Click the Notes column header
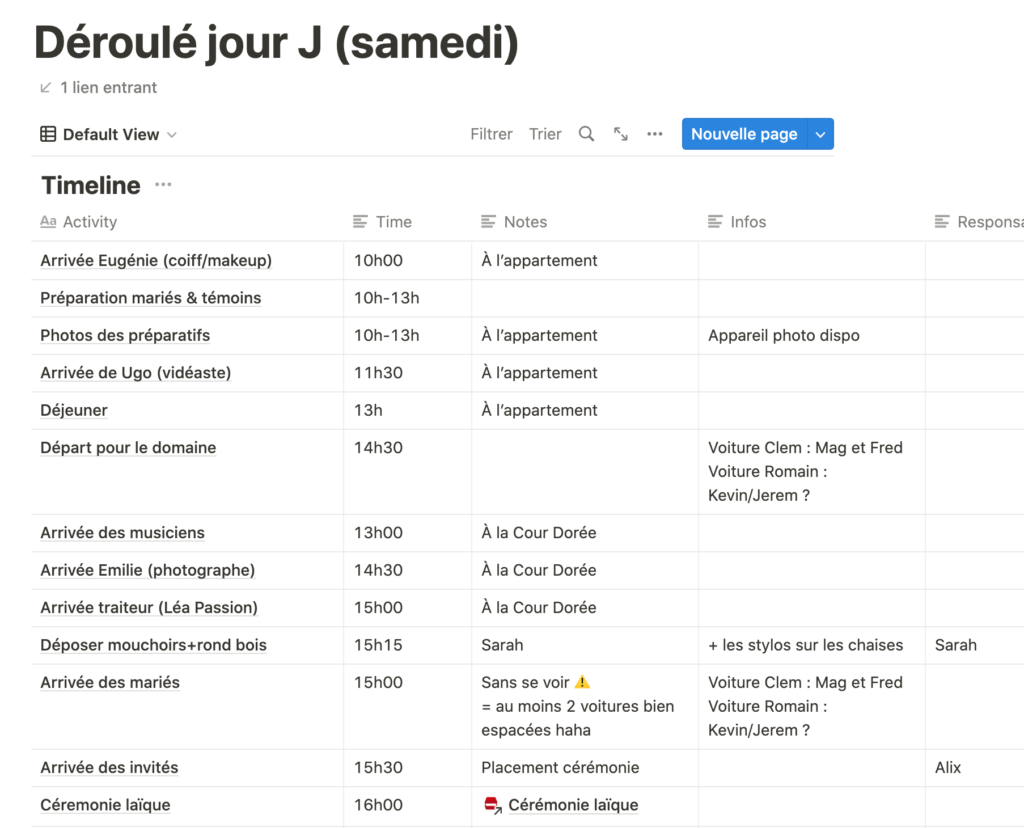1024x828 pixels. click(525, 222)
